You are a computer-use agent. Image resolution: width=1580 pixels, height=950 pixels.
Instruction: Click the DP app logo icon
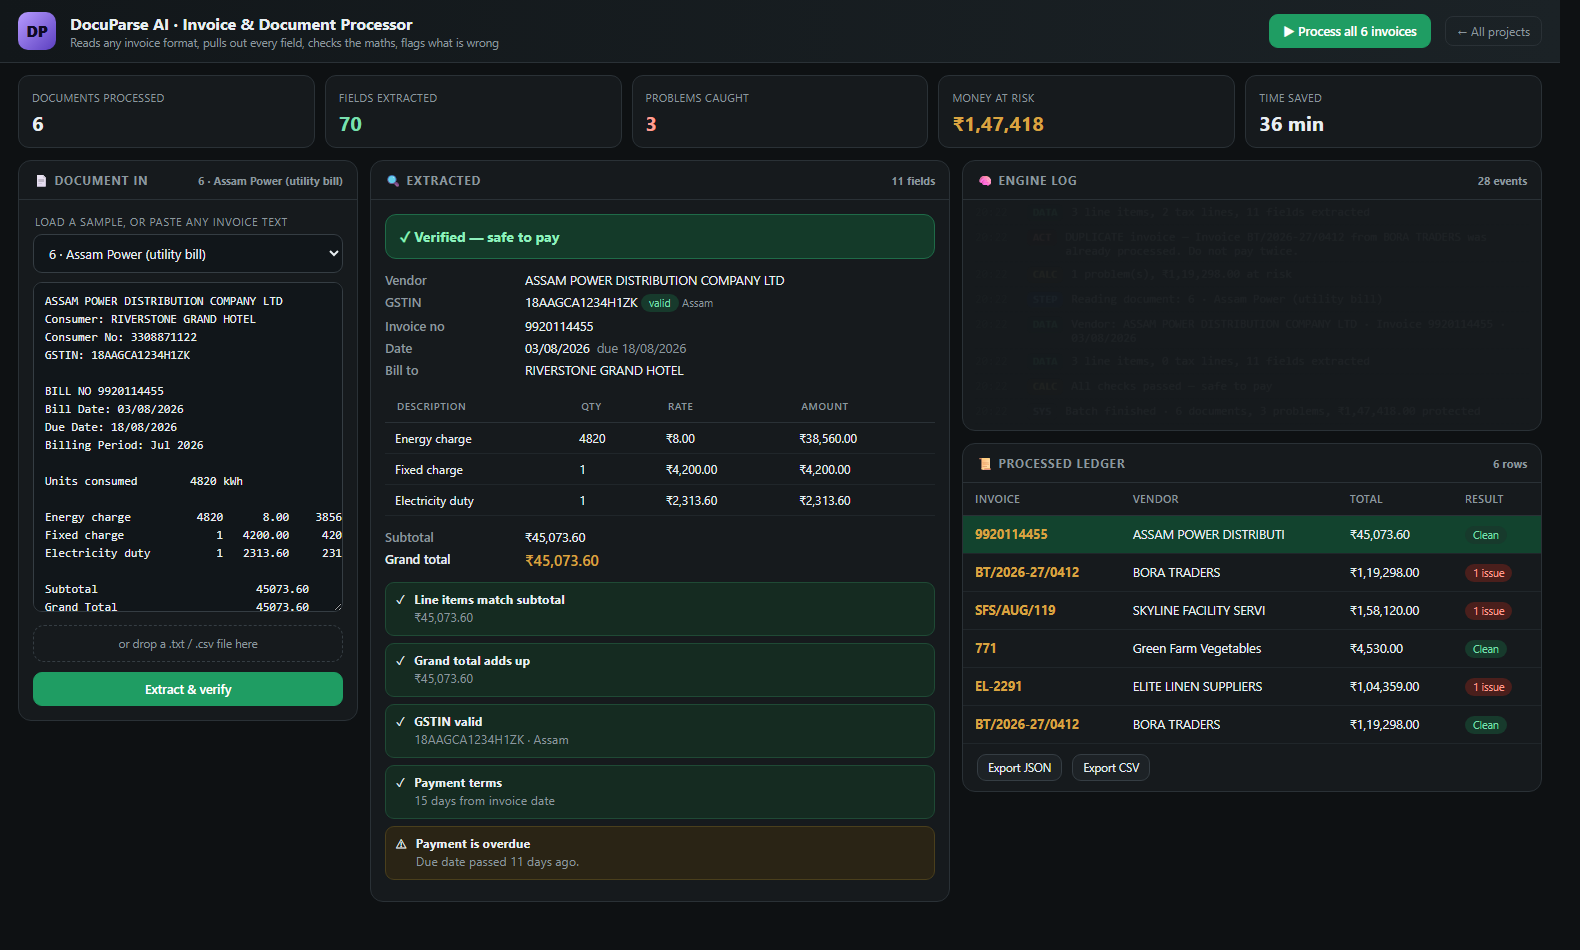[37, 31]
